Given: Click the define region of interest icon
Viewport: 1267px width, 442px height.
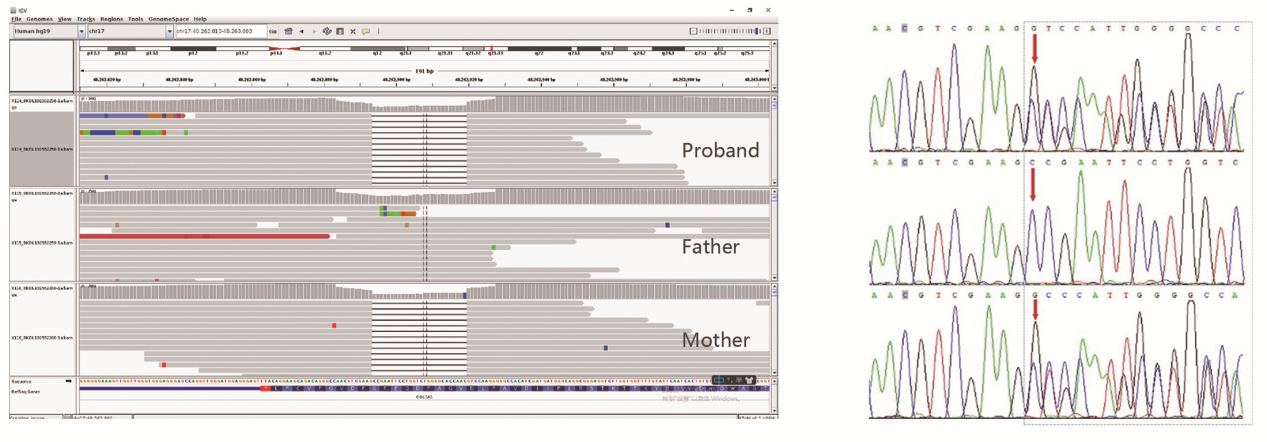Looking at the screenshot, I should 340,31.
